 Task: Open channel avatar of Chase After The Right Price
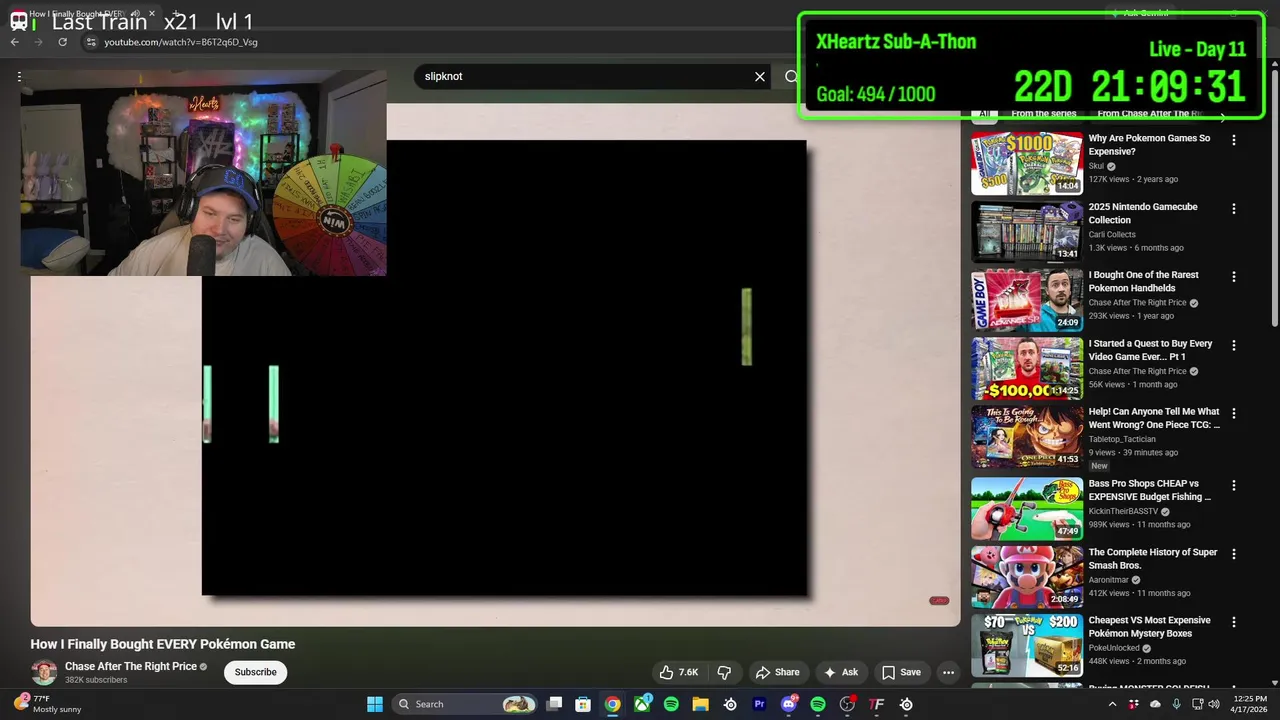pyautogui.click(x=44, y=672)
